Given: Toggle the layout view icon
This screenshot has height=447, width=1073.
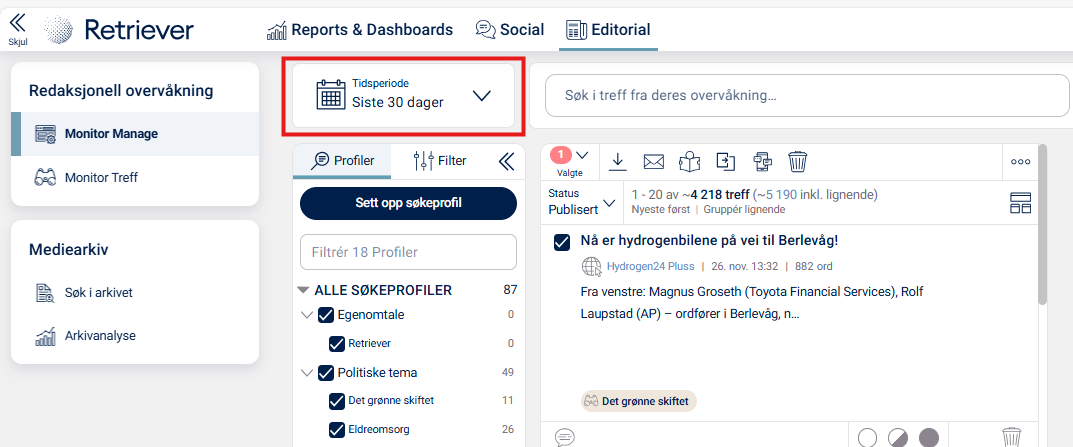Looking at the screenshot, I should [1020, 203].
